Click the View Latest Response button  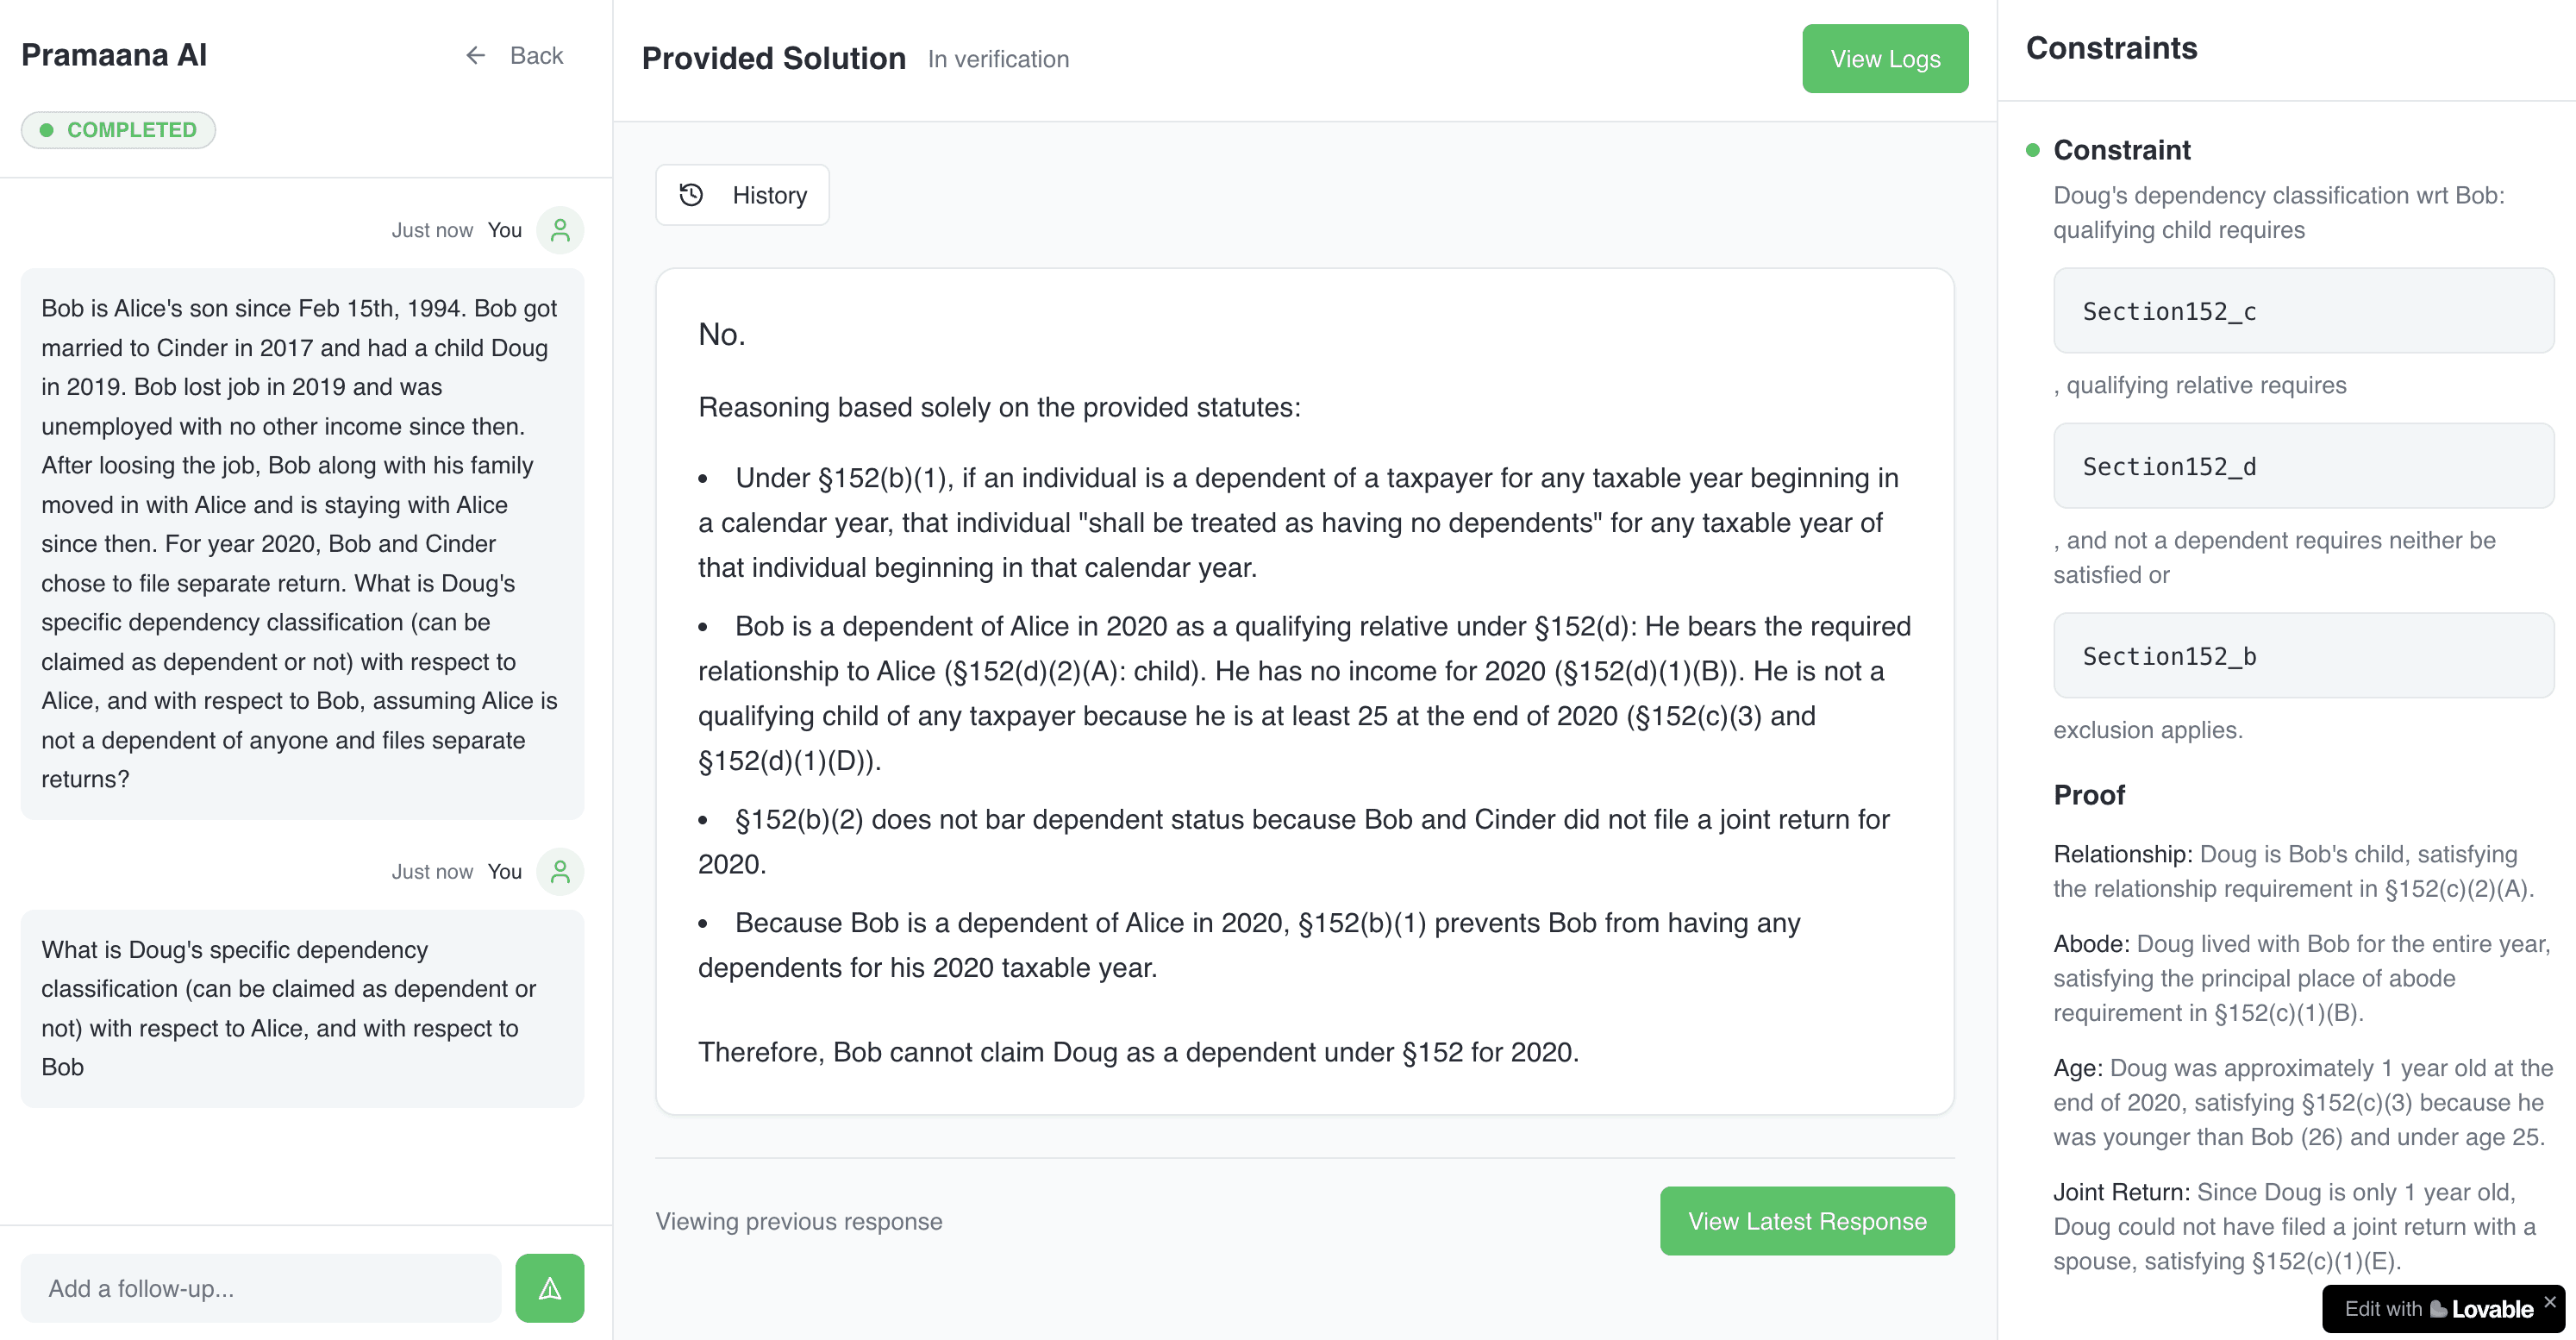pyautogui.click(x=1806, y=1220)
